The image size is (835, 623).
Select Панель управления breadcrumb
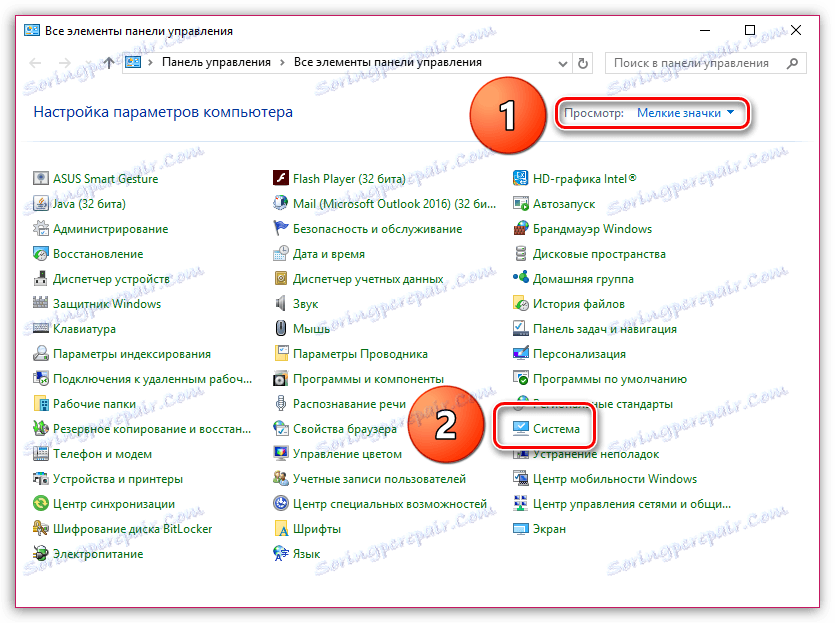216,62
